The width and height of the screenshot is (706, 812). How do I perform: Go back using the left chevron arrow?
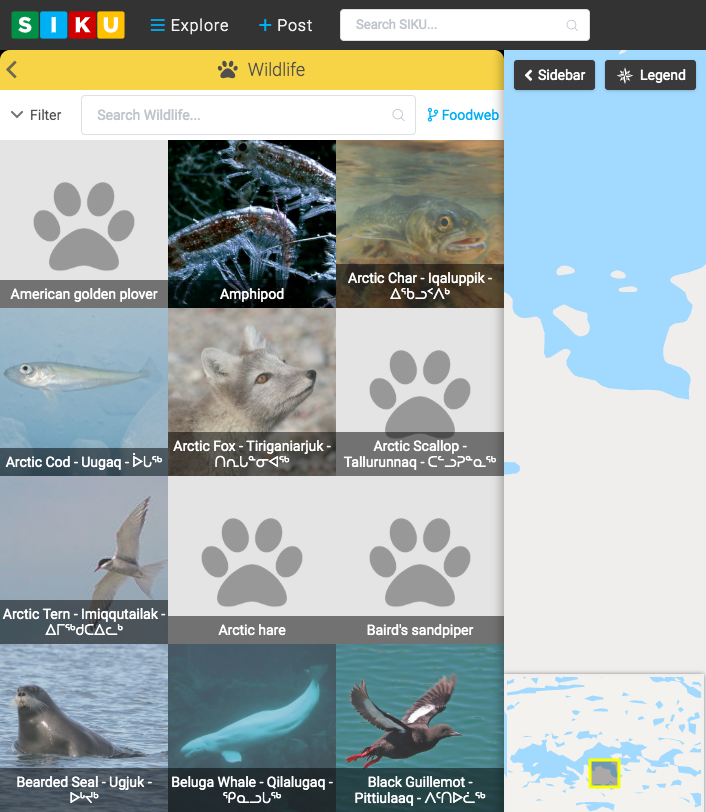tap(12, 70)
